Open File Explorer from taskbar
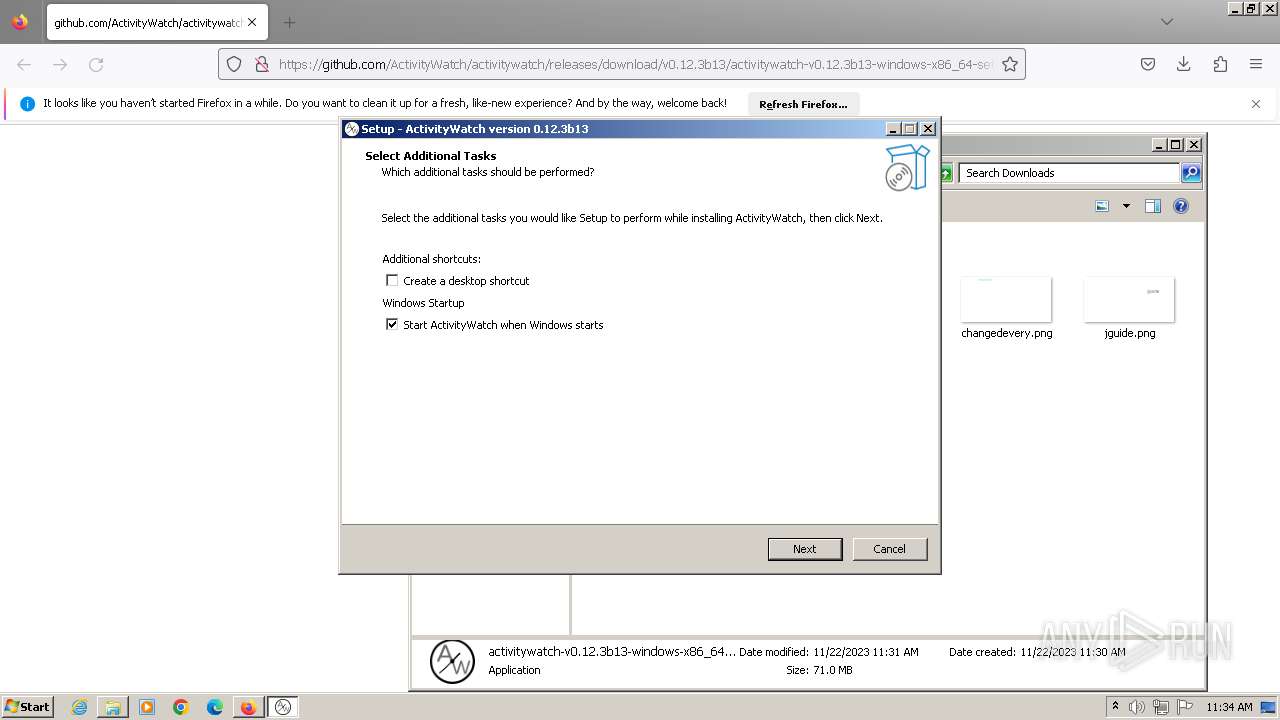Screen dimensions: 1280x720 (x=113, y=707)
